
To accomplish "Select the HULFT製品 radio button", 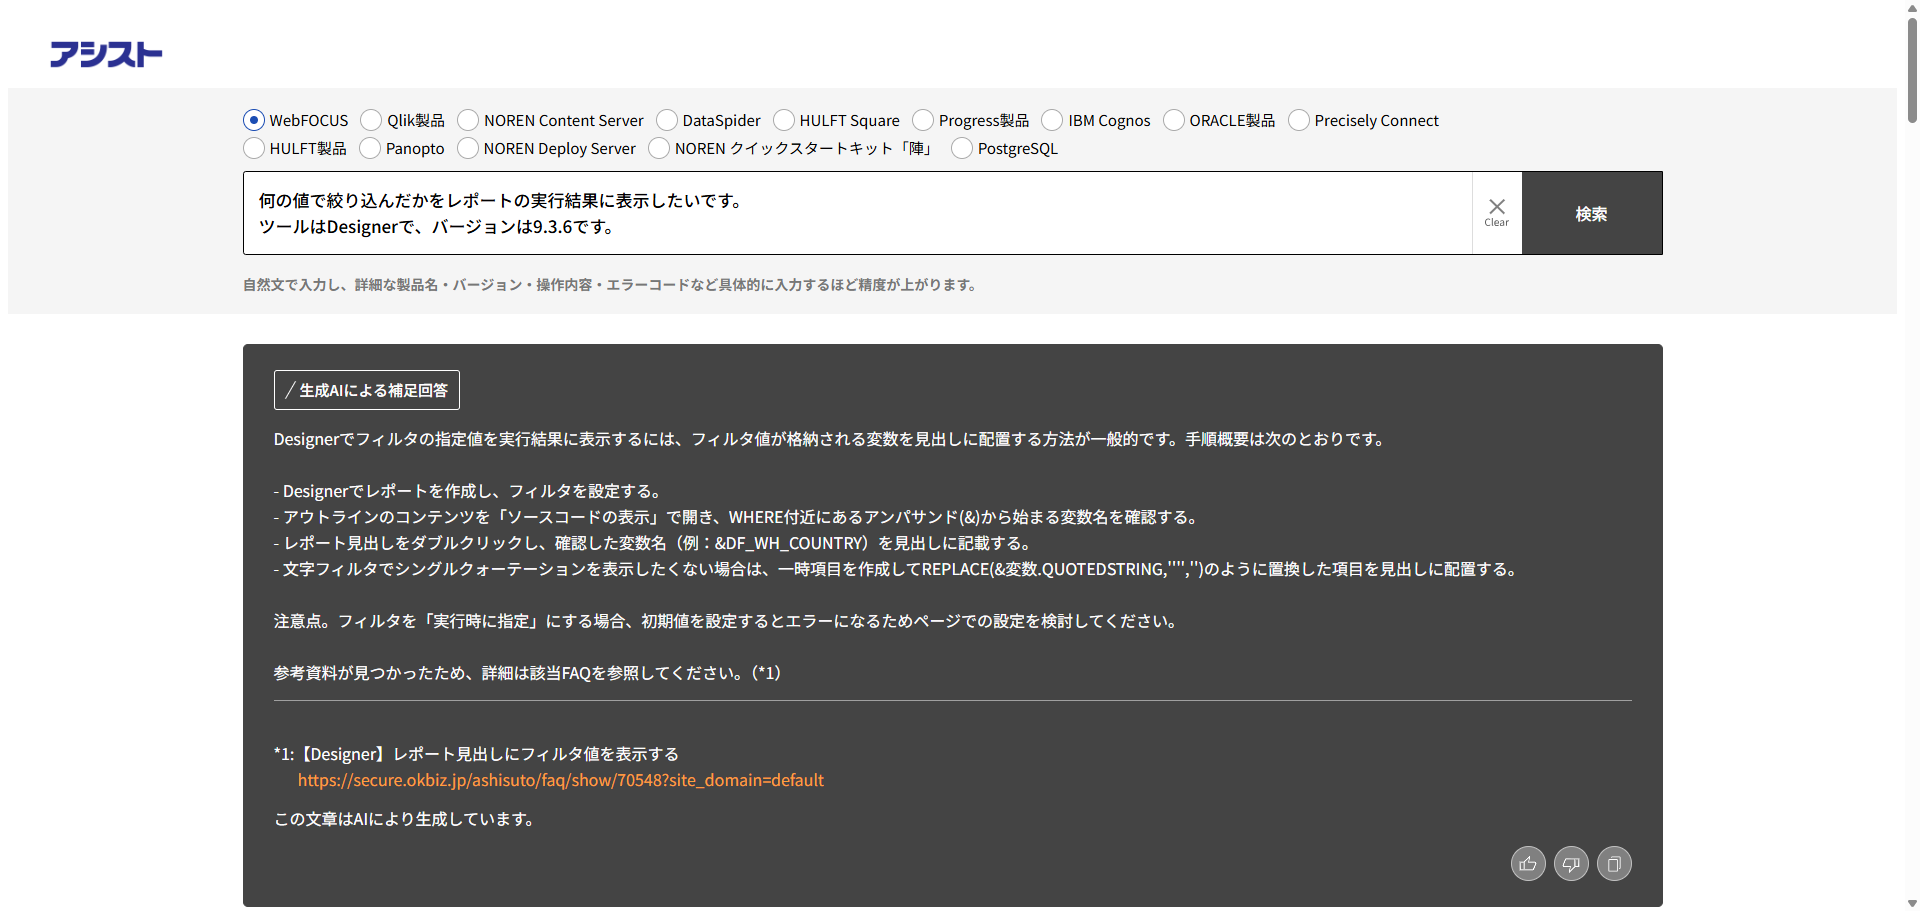I will click(x=254, y=148).
